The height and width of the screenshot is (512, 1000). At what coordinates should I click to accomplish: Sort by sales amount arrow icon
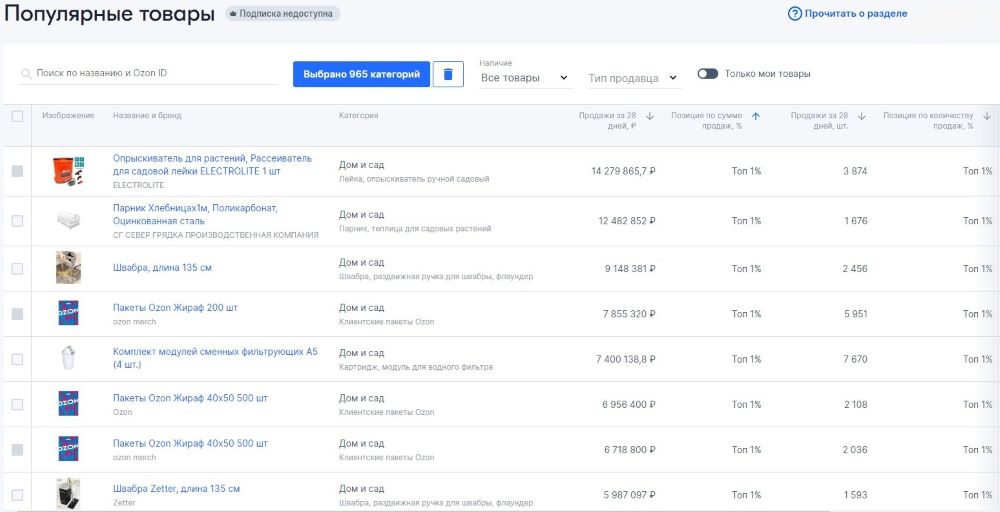(650, 116)
